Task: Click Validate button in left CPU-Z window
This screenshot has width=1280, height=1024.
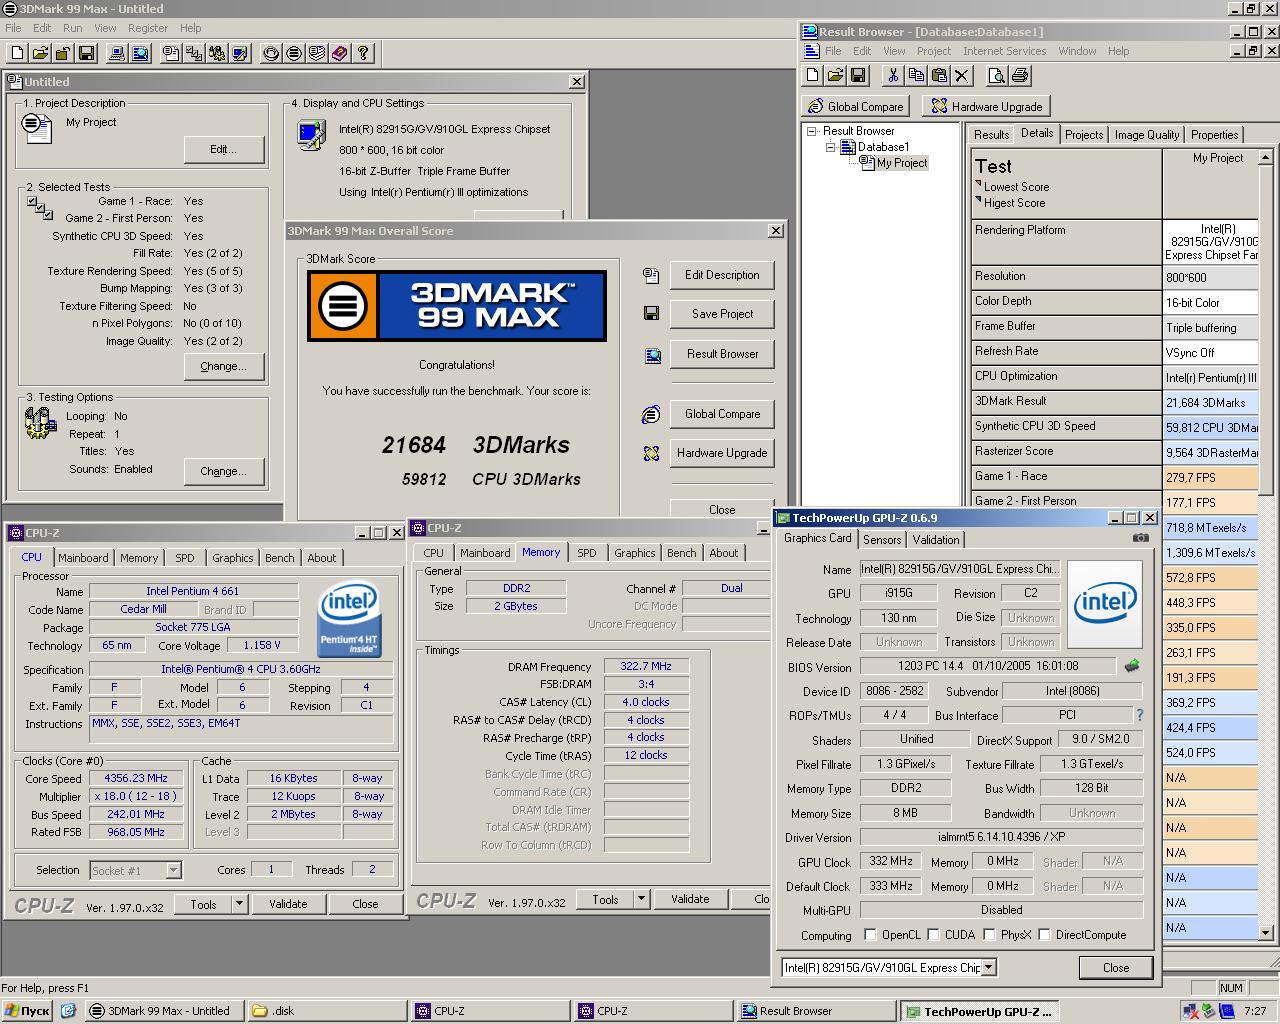Action: (288, 904)
